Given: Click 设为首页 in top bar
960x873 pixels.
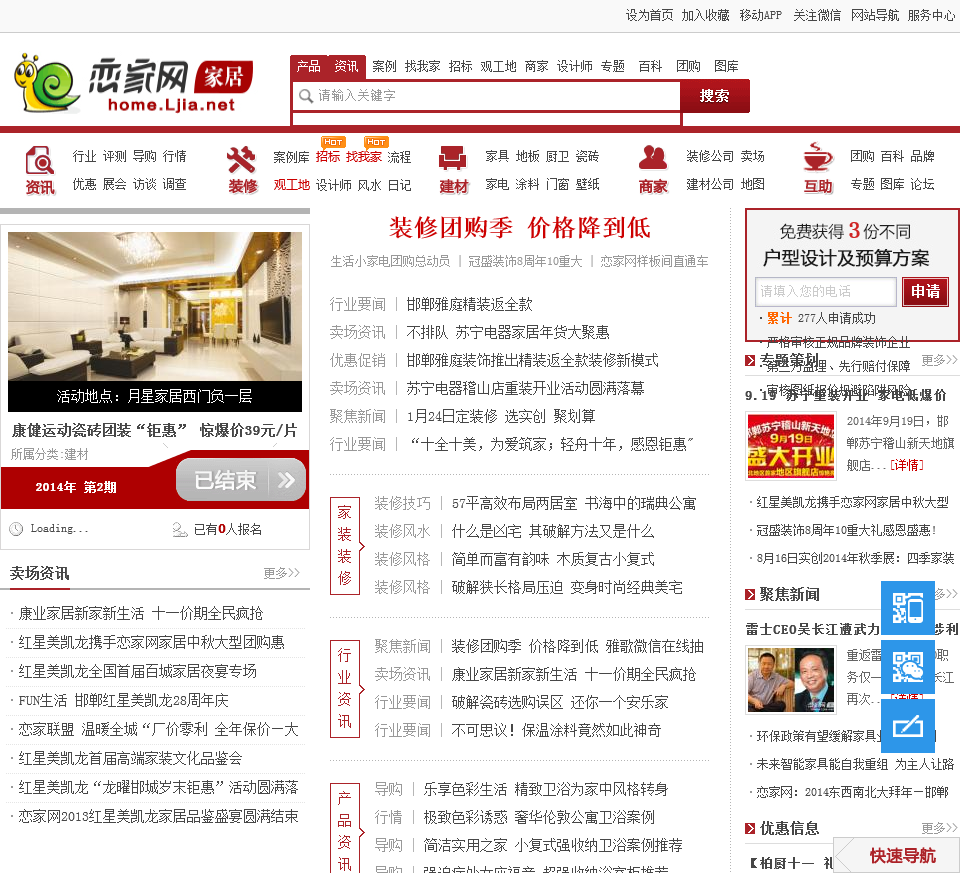Looking at the screenshot, I should [649, 15].
